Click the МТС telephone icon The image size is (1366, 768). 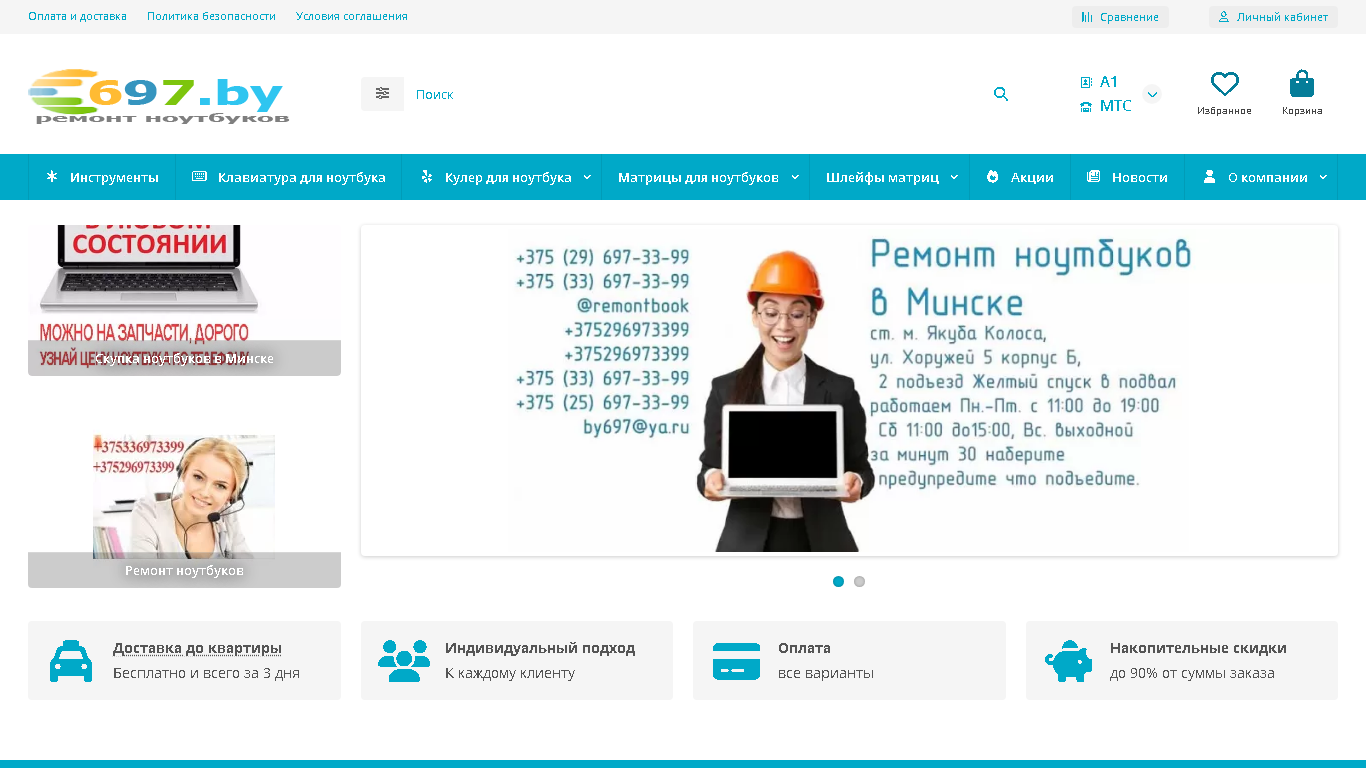pos(1086,106)
